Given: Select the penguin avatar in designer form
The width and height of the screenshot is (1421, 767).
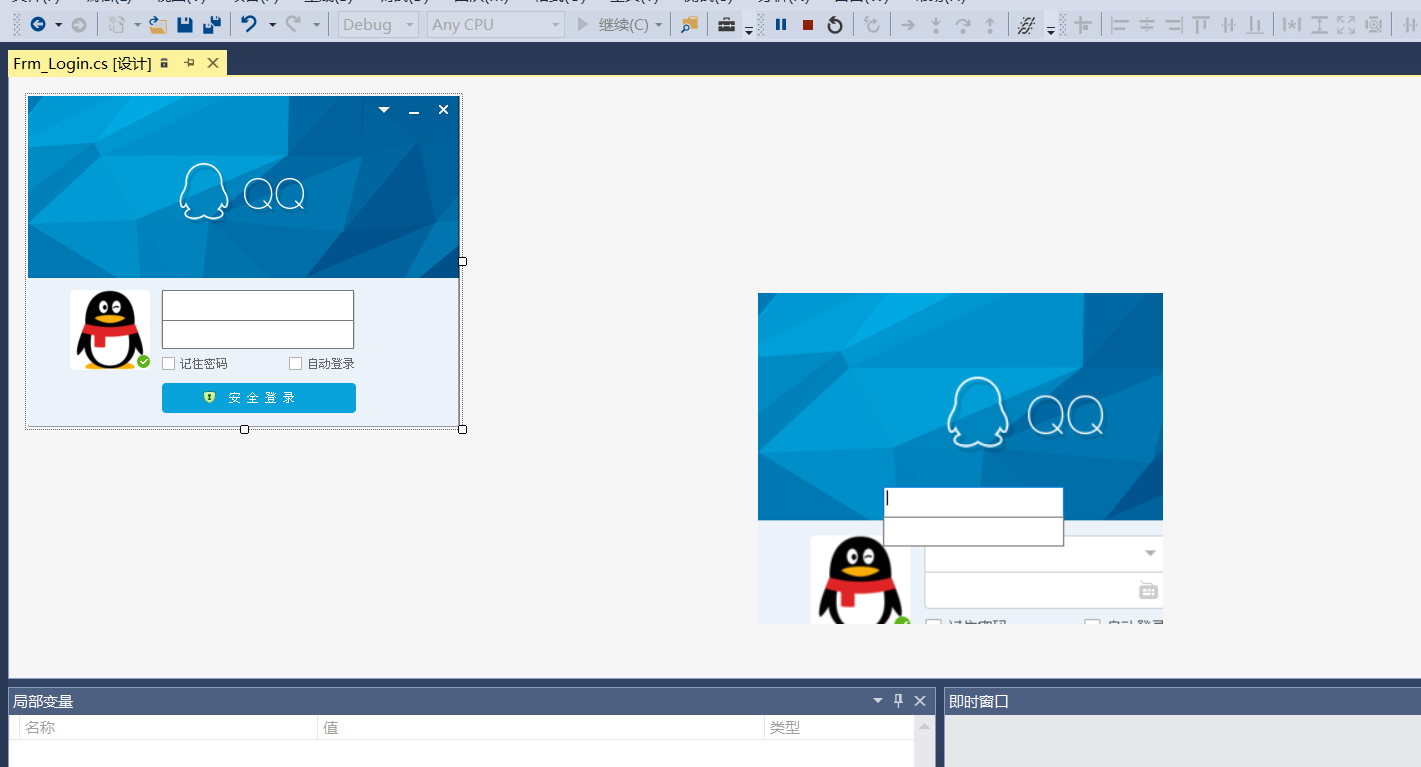Looking at the screenshot, I should tap(110, 330).
